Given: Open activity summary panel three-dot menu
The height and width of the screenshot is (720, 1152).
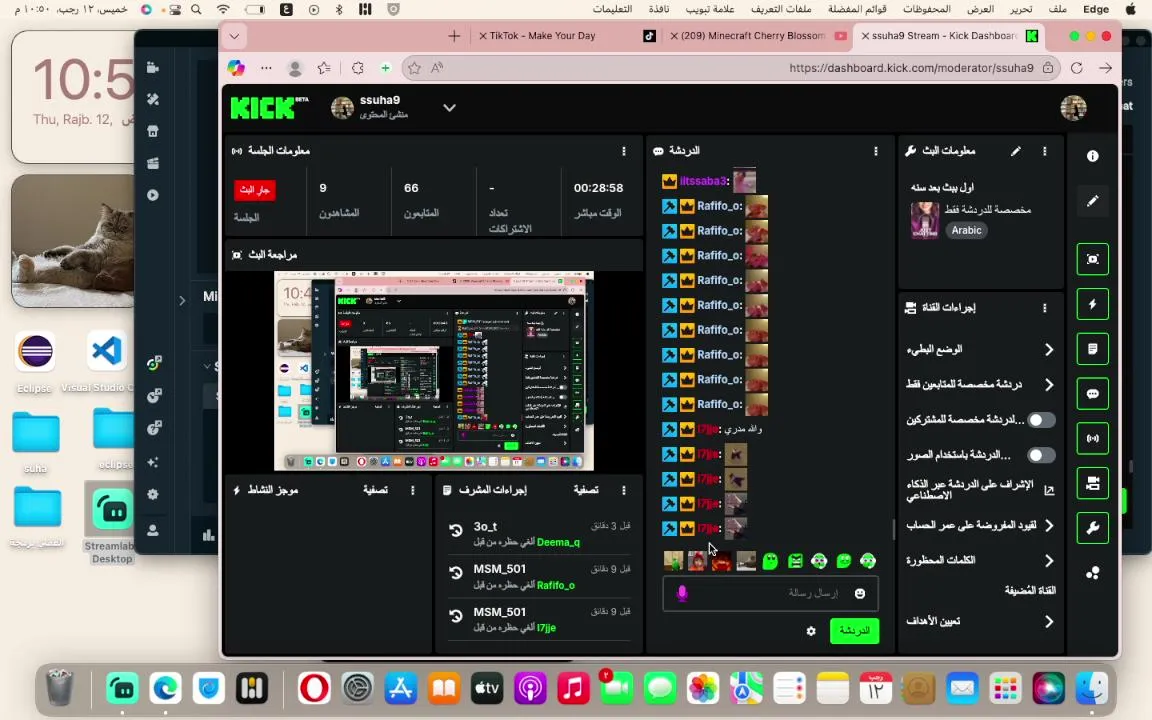Looking at the screenshot, I should [x=413, y=490].
